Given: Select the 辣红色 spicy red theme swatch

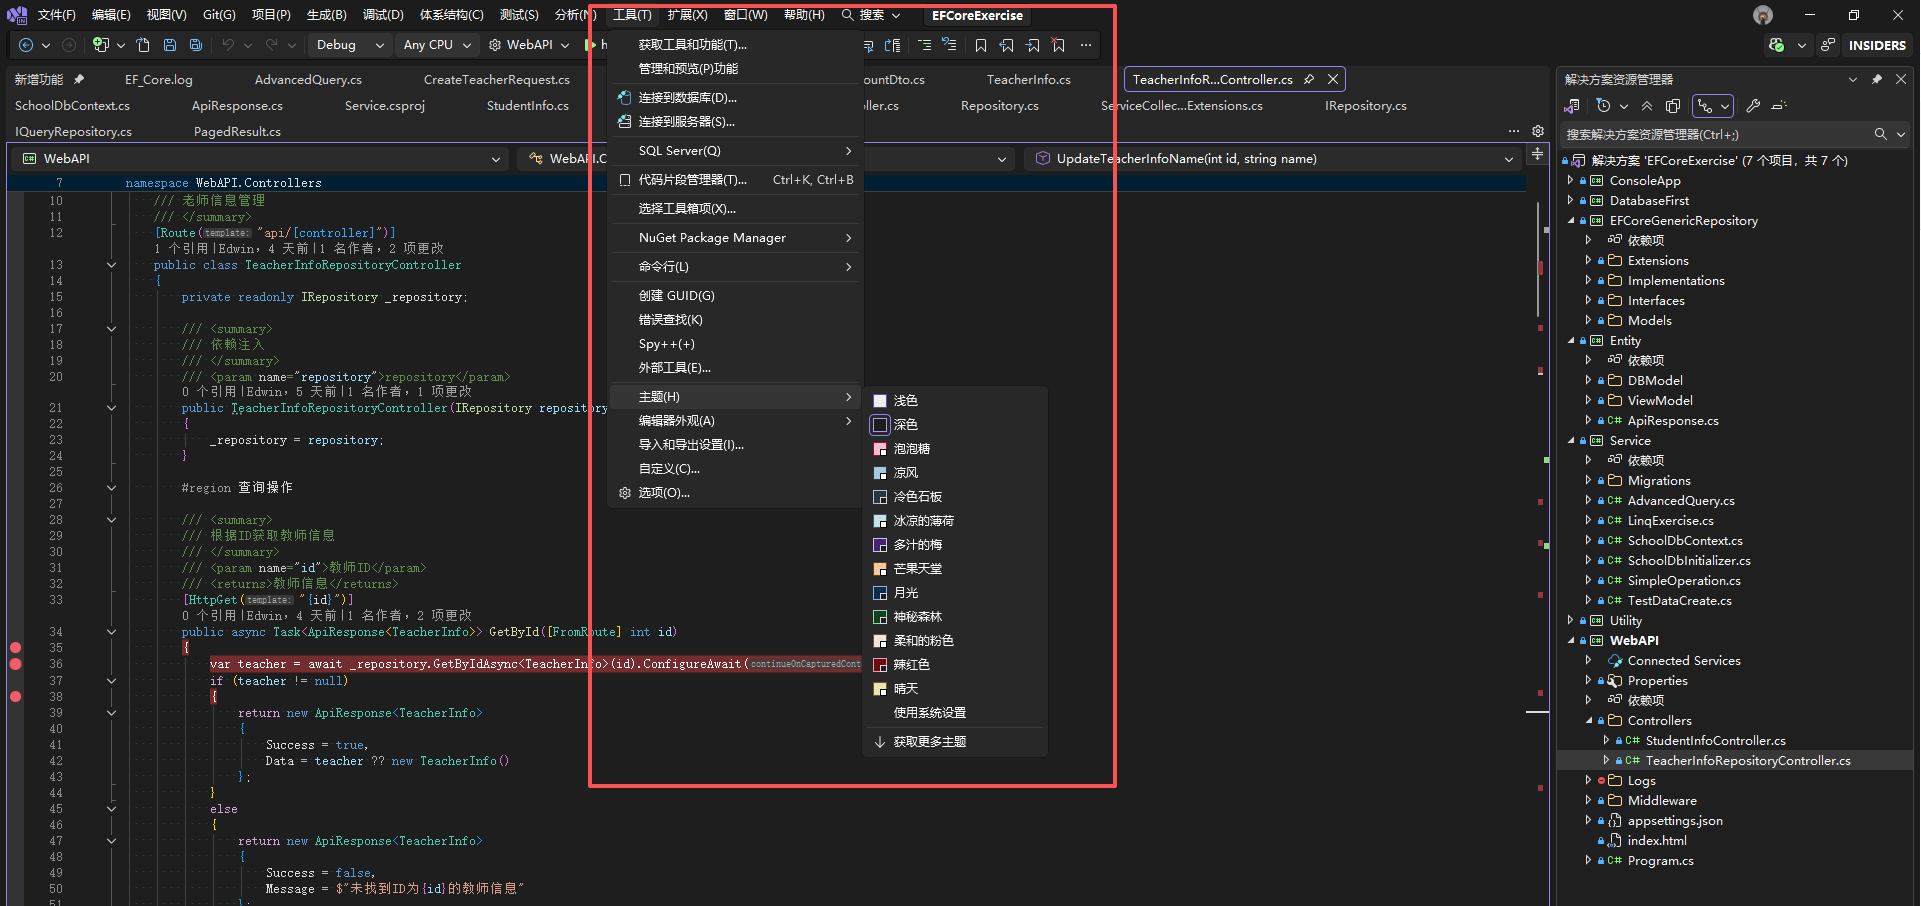Looking at the screenshot, I should point(911,665).
